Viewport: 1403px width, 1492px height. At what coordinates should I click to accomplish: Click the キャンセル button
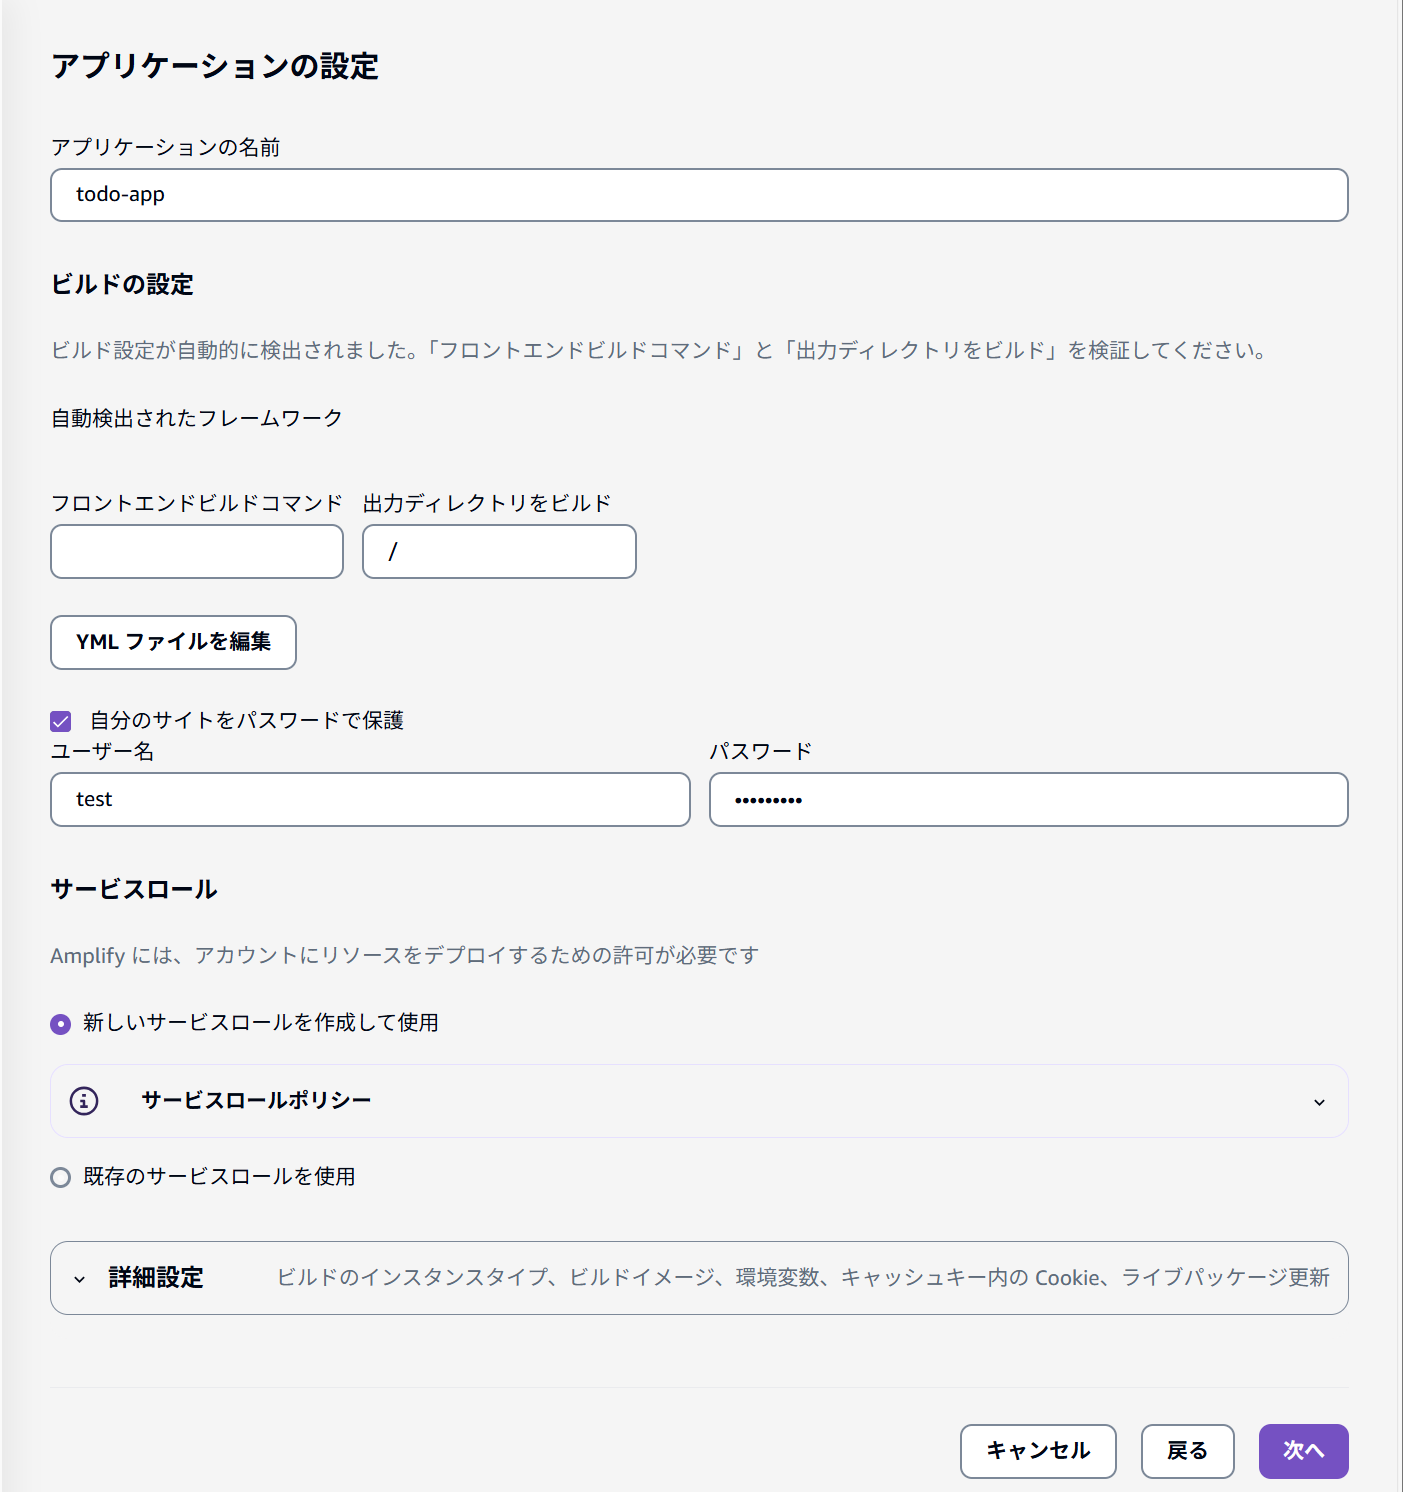point(1038,1451)
